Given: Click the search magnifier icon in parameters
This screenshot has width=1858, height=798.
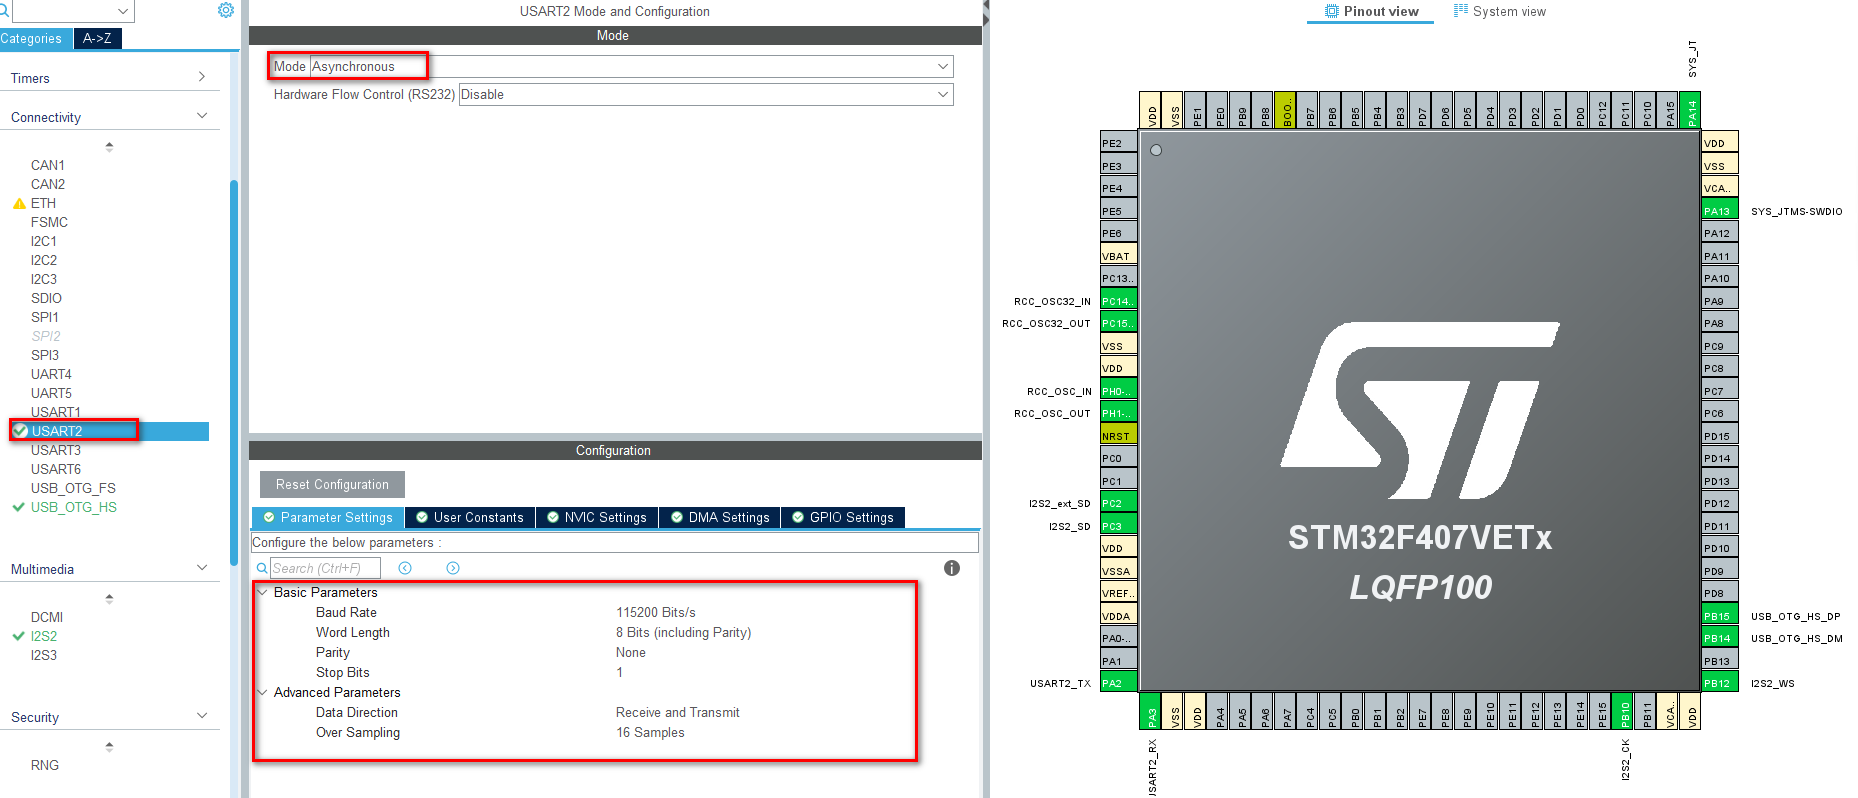Looking at the screenshot, I should [262, 568].
